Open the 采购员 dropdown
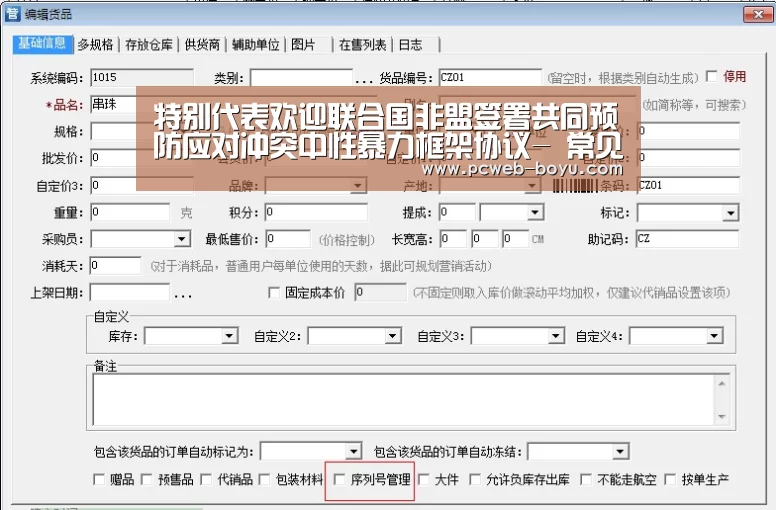The width and height of the screenshot is (776, 510). tap(182, 239)
